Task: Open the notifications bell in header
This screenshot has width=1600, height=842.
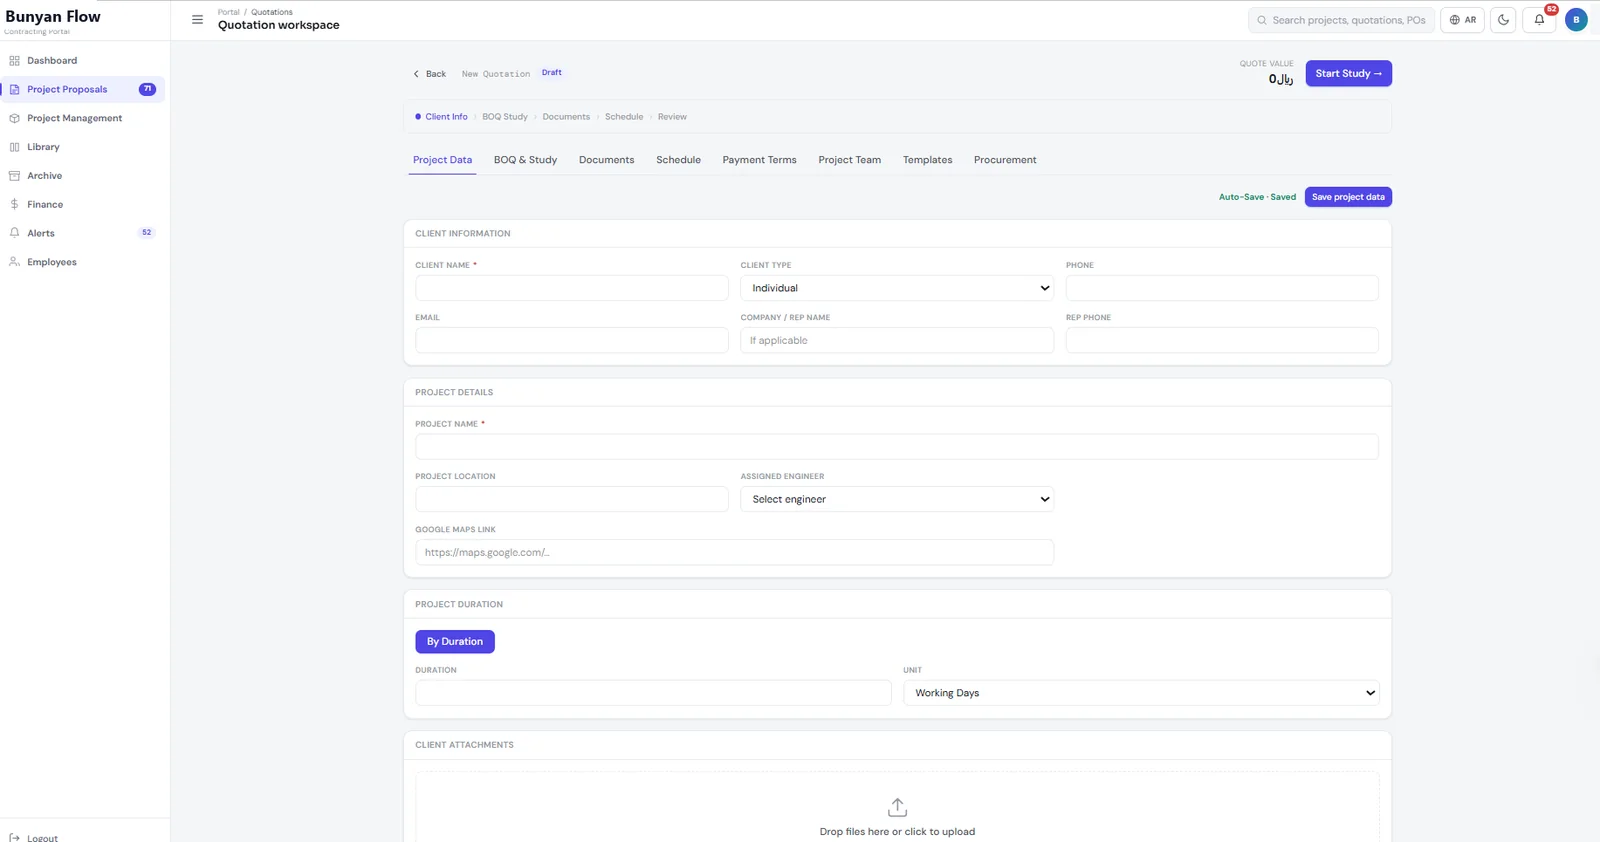Action: click(x=1539, y=20)
